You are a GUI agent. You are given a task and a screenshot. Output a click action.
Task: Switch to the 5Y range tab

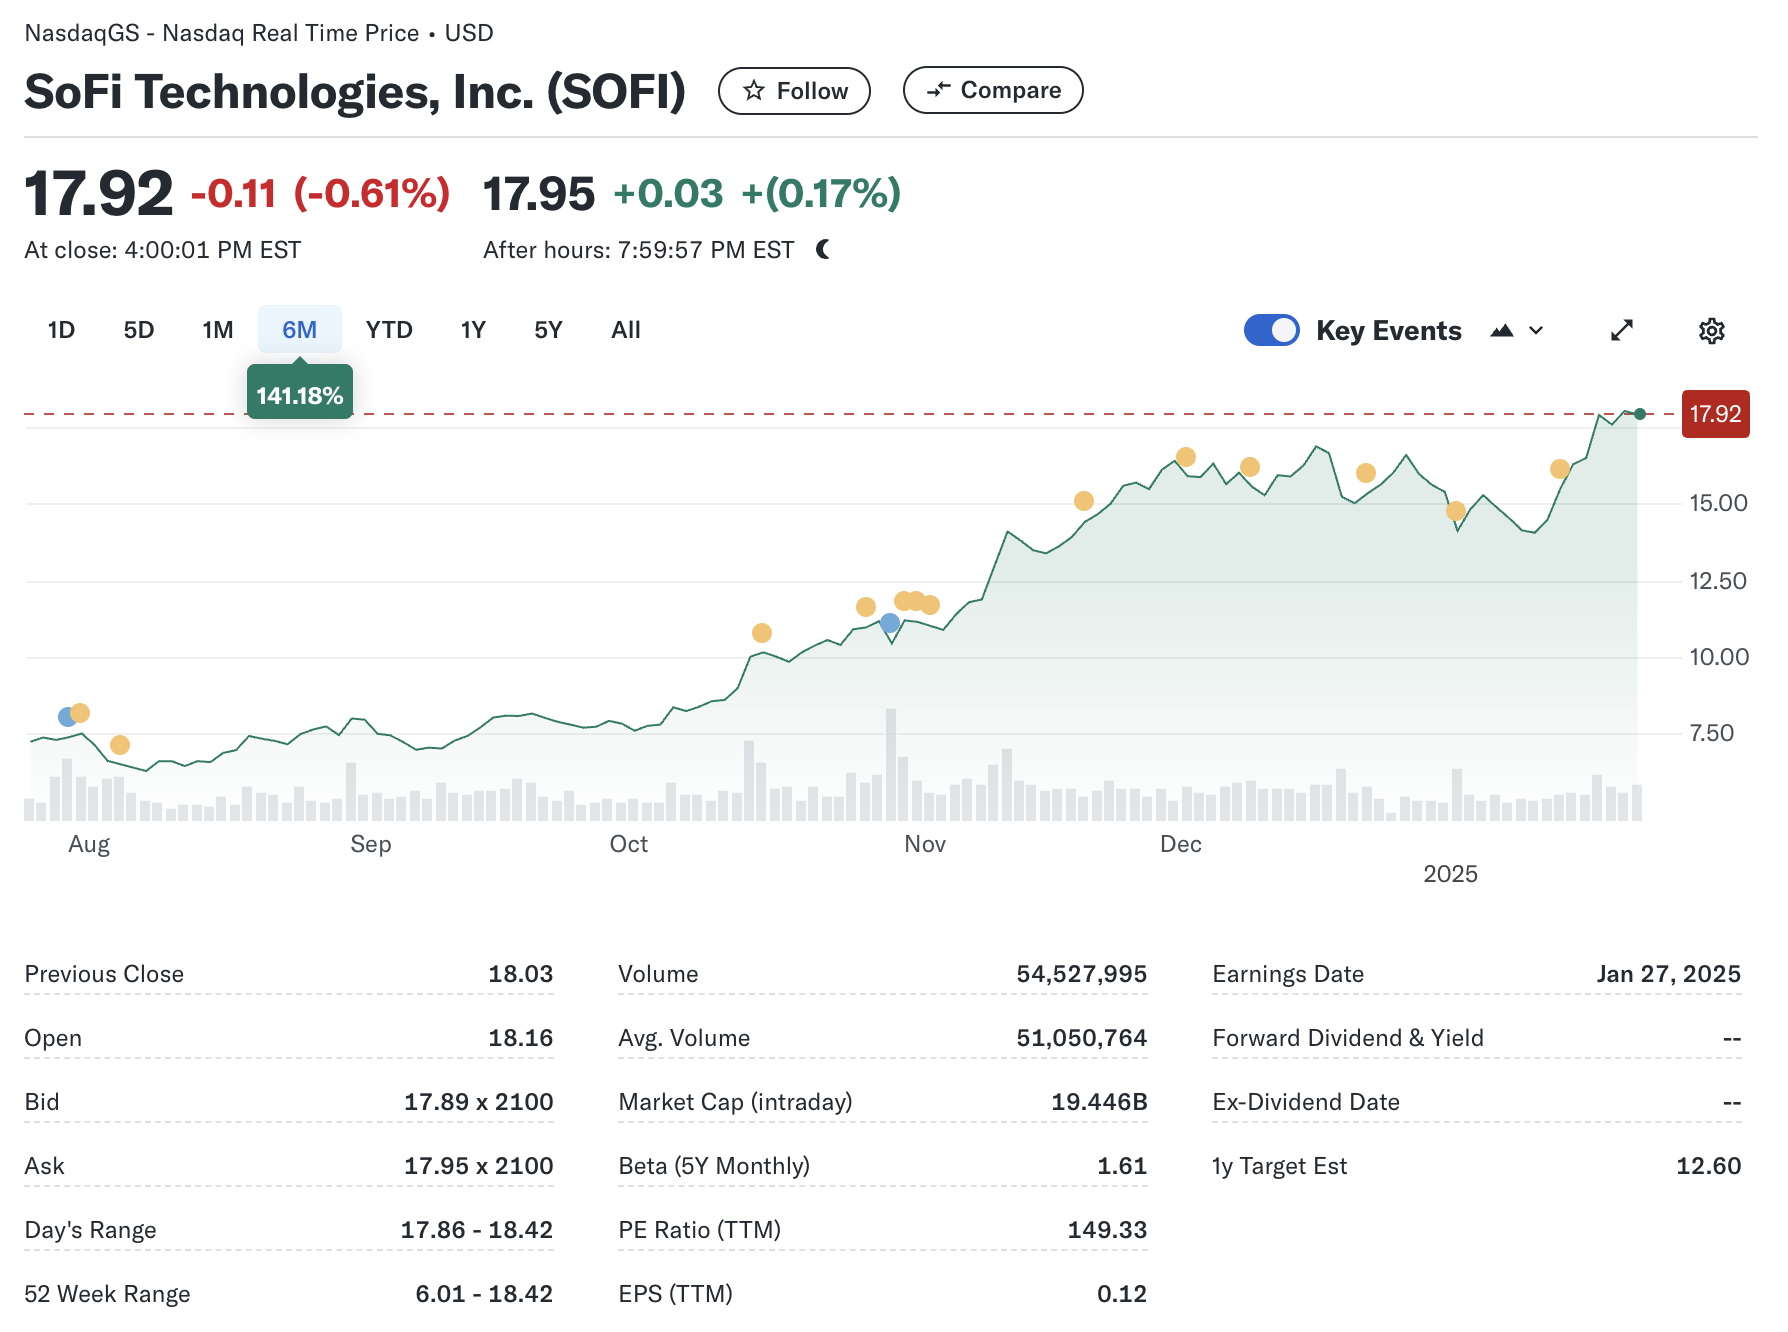[548, 330]
